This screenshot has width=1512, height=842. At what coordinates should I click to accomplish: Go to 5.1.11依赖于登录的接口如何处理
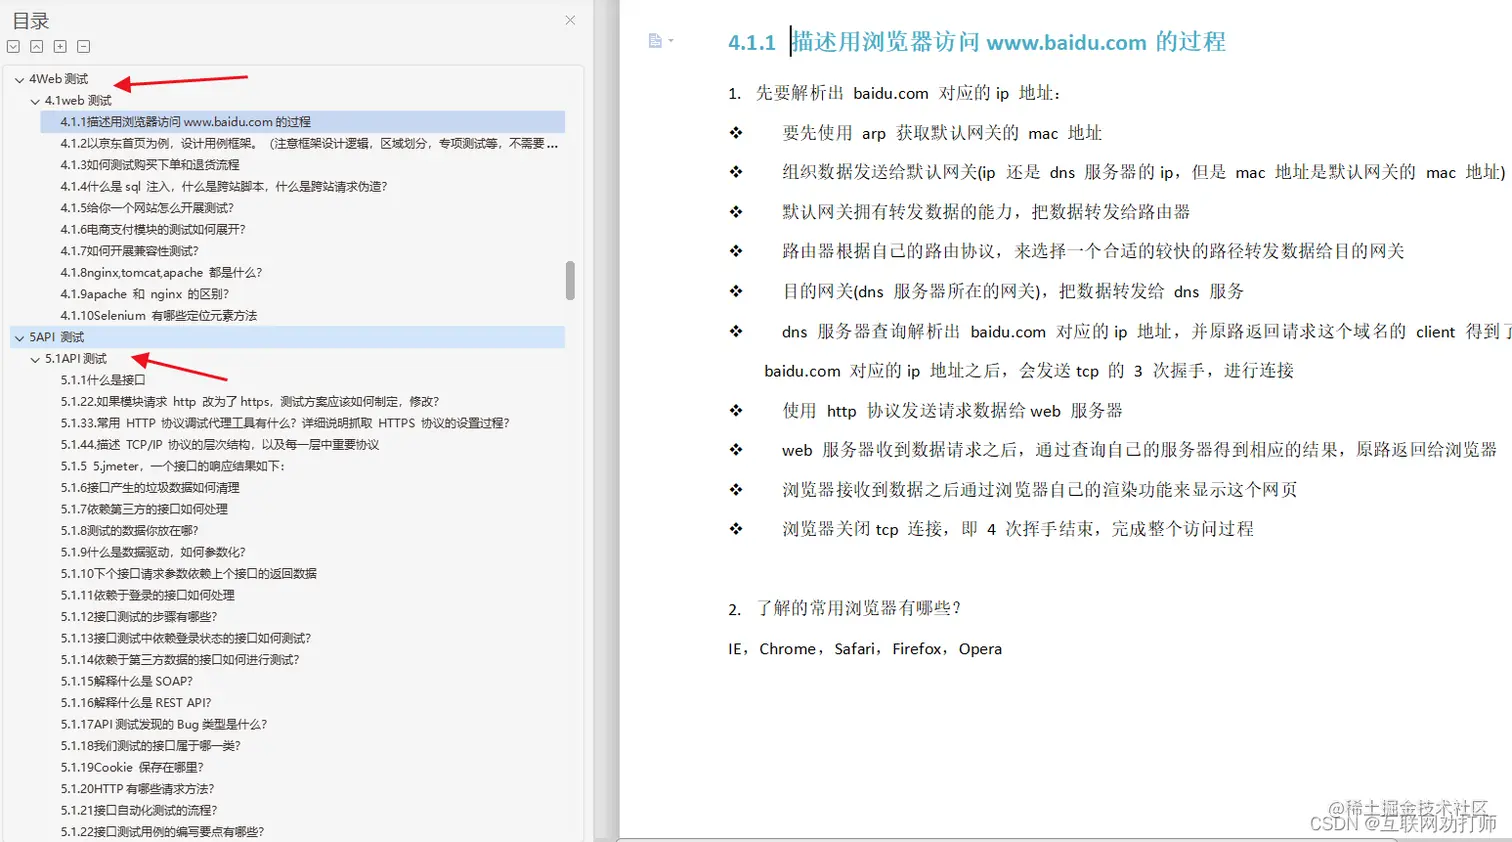tap(148, 595)
